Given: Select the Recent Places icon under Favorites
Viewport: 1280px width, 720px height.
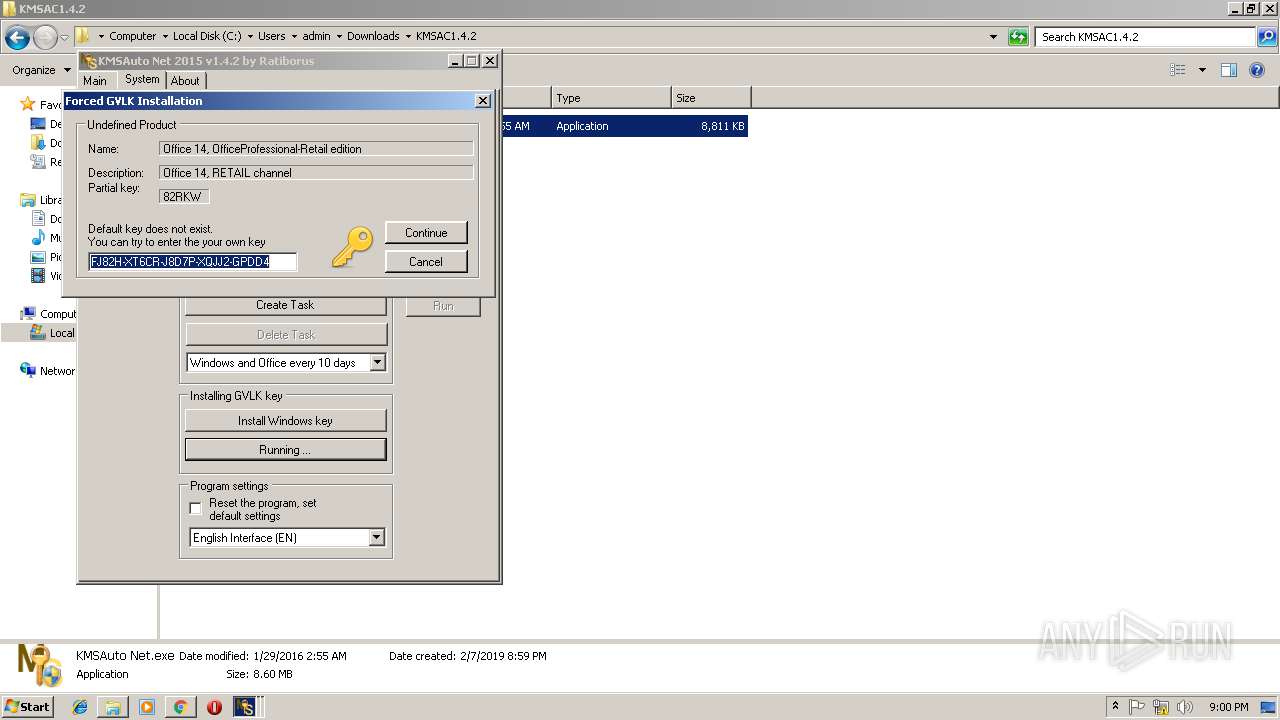Looking at the screenshot, I should [x=39, y=162].
